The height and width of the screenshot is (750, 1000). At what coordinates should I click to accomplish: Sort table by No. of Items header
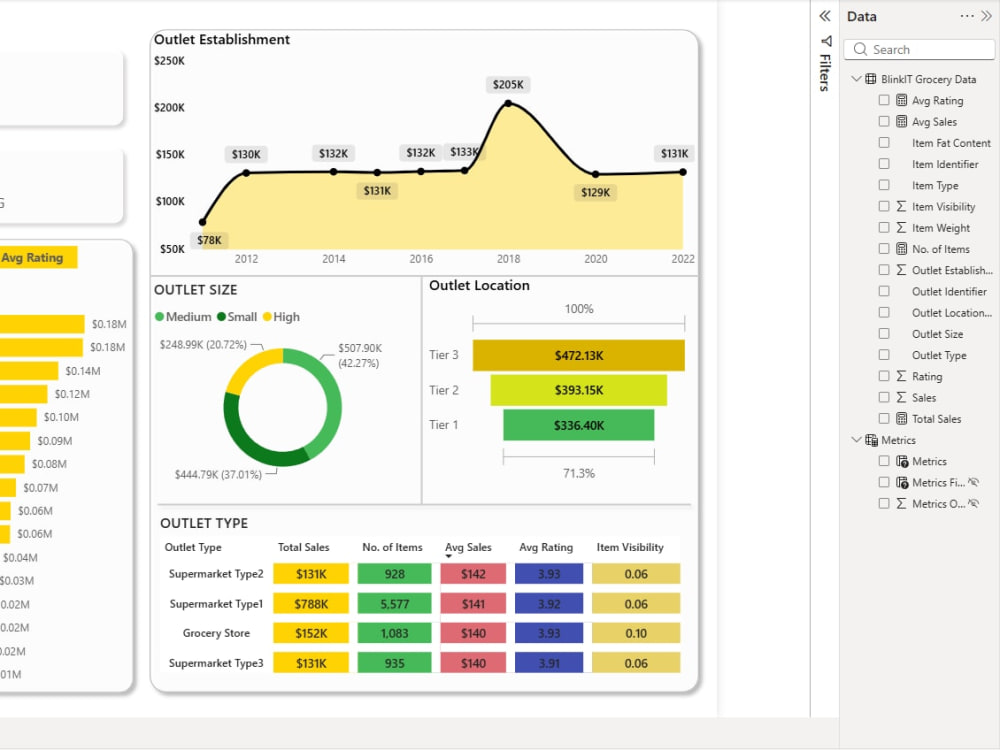pos(392,547)
